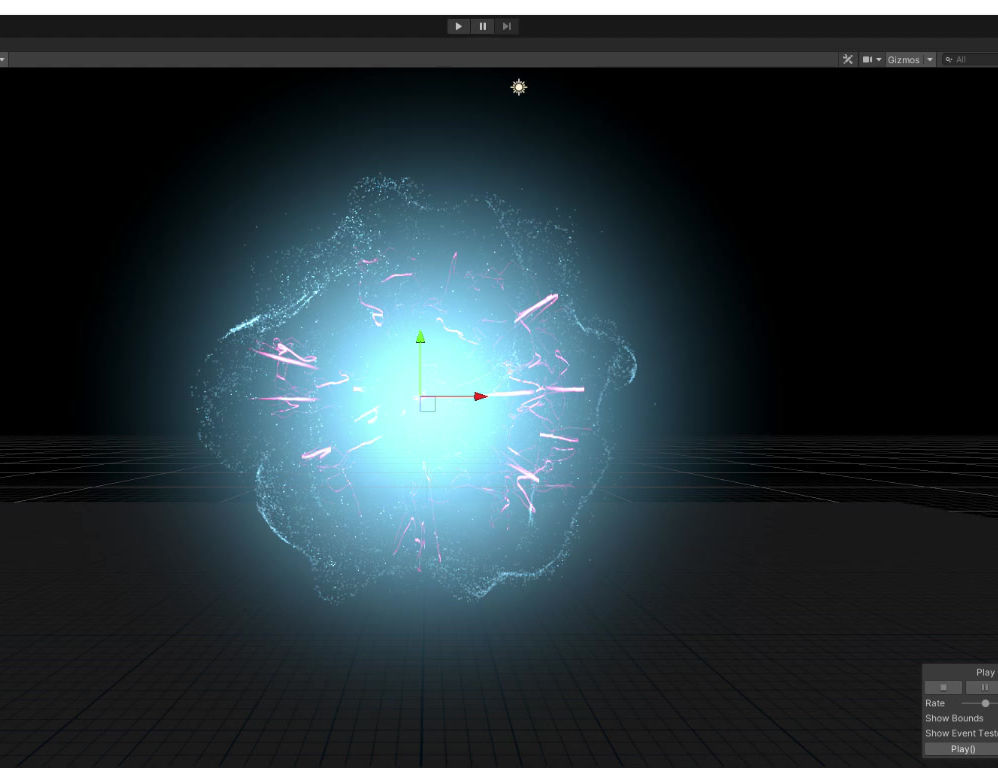This screenshot has height=768, width=998.
Task: Click the stop button in the VFX play panel
Action: click(943, 687)
